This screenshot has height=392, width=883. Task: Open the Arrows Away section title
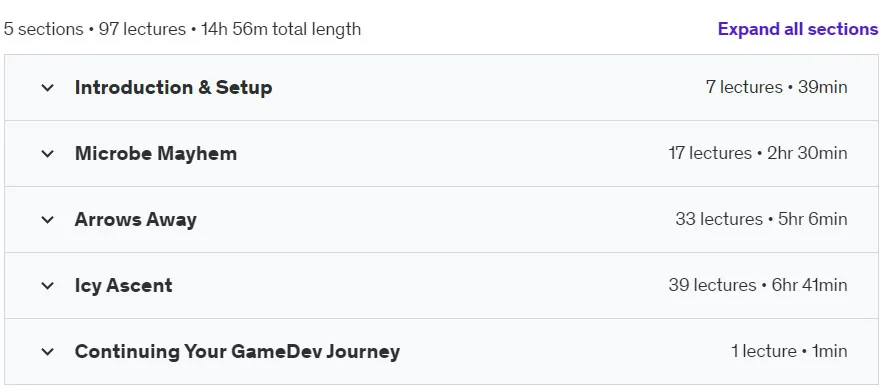coord(136,219)
